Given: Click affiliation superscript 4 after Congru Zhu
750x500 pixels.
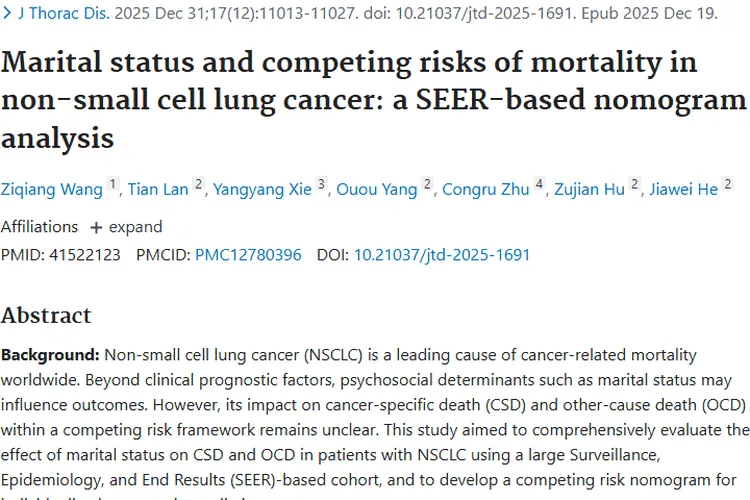Looking at the screenshot, I should coord(539,184).
